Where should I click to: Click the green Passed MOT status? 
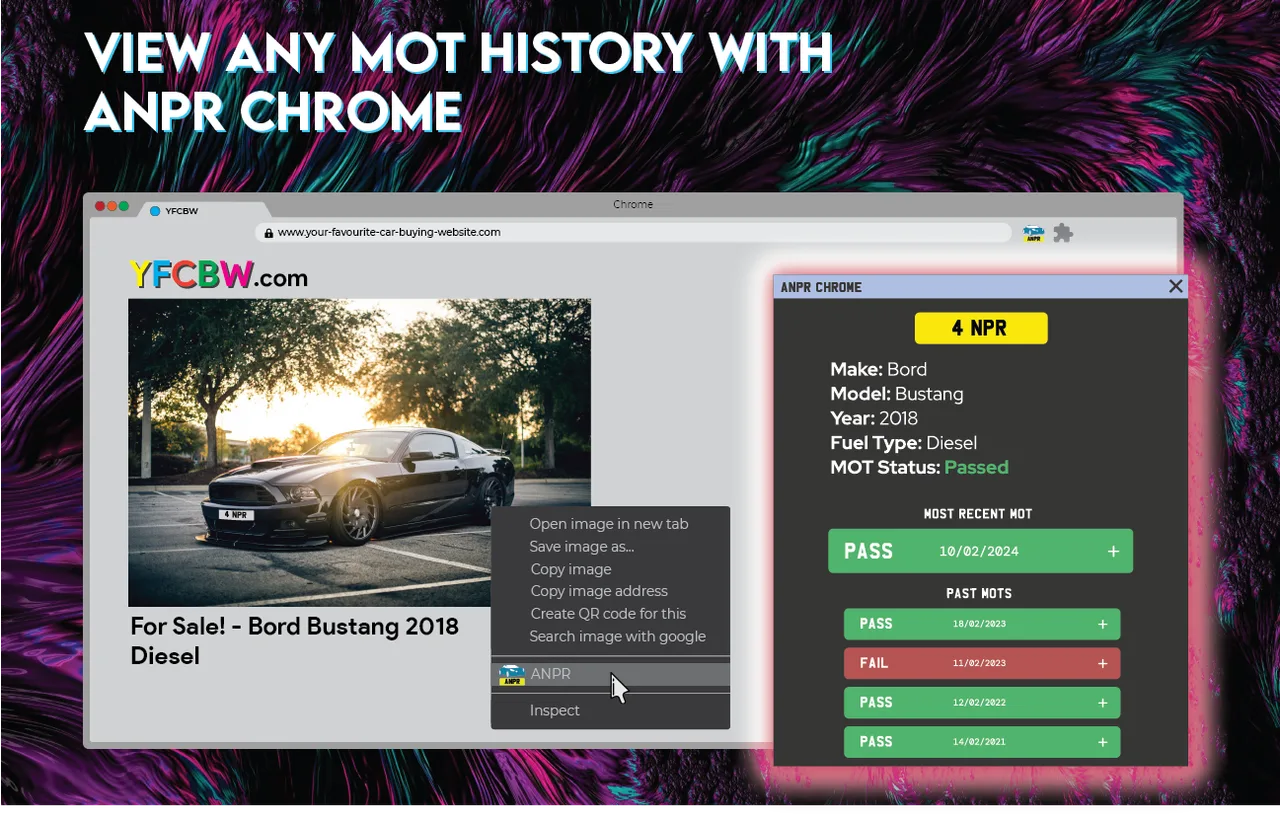click(976, 467)
